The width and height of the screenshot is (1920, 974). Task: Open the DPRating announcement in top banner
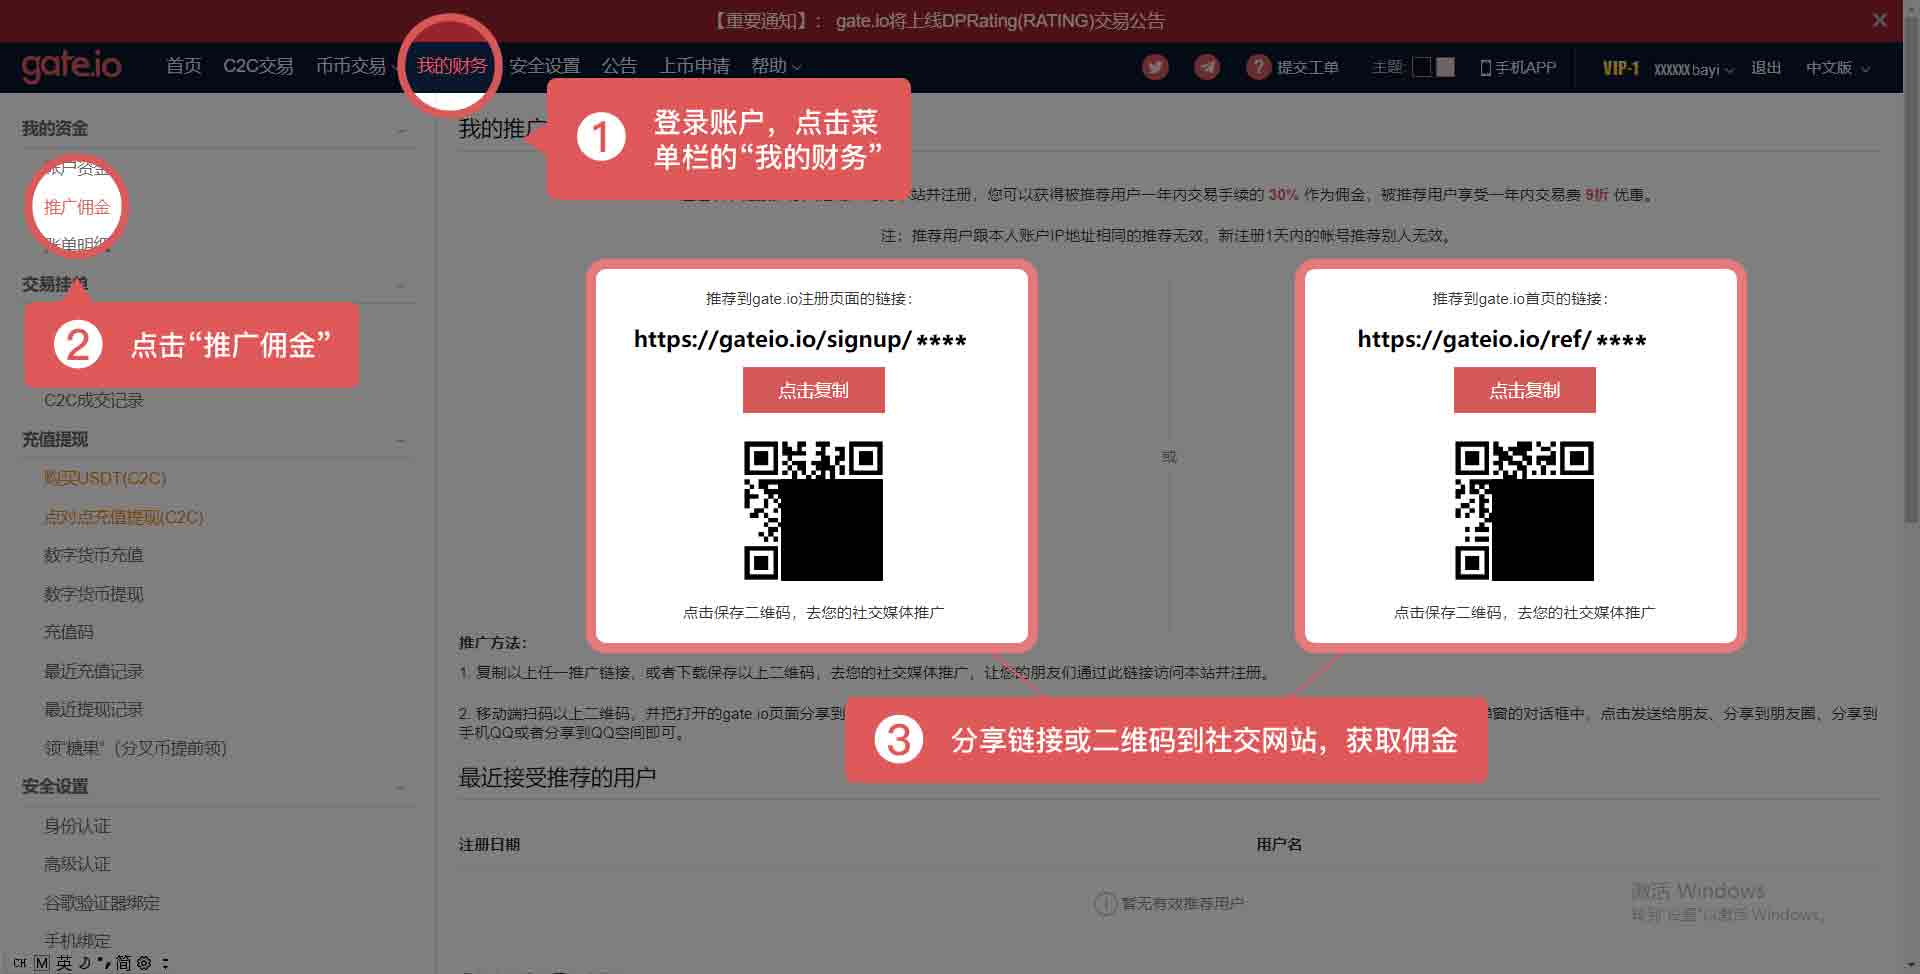pyautogui.click(x=1000, y=21)
